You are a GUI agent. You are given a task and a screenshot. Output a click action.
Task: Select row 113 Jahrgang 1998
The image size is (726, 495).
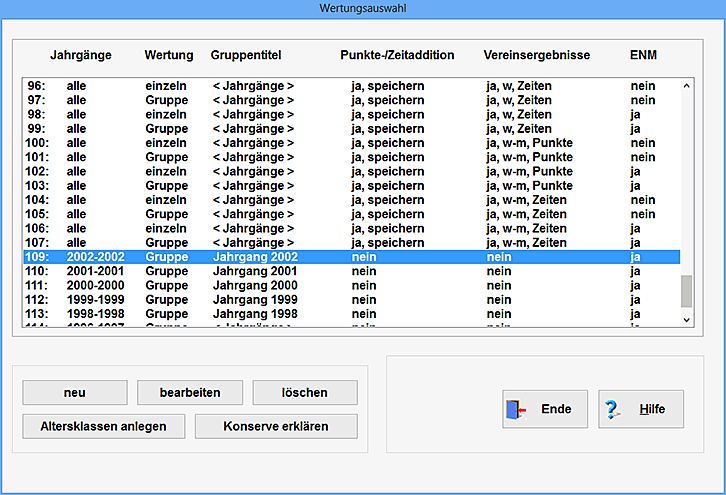(x=350, y=314)
